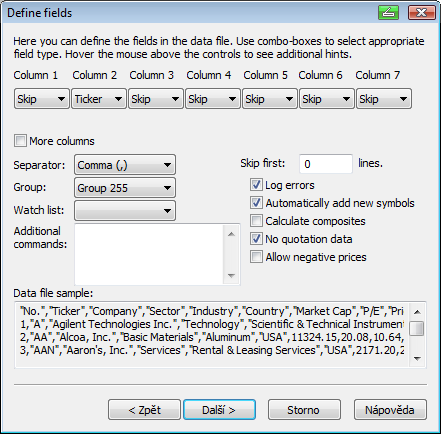This screenshot has height=434, width=441.
Task: Toggle Automatically add new symbols
Action: (256, 203)
